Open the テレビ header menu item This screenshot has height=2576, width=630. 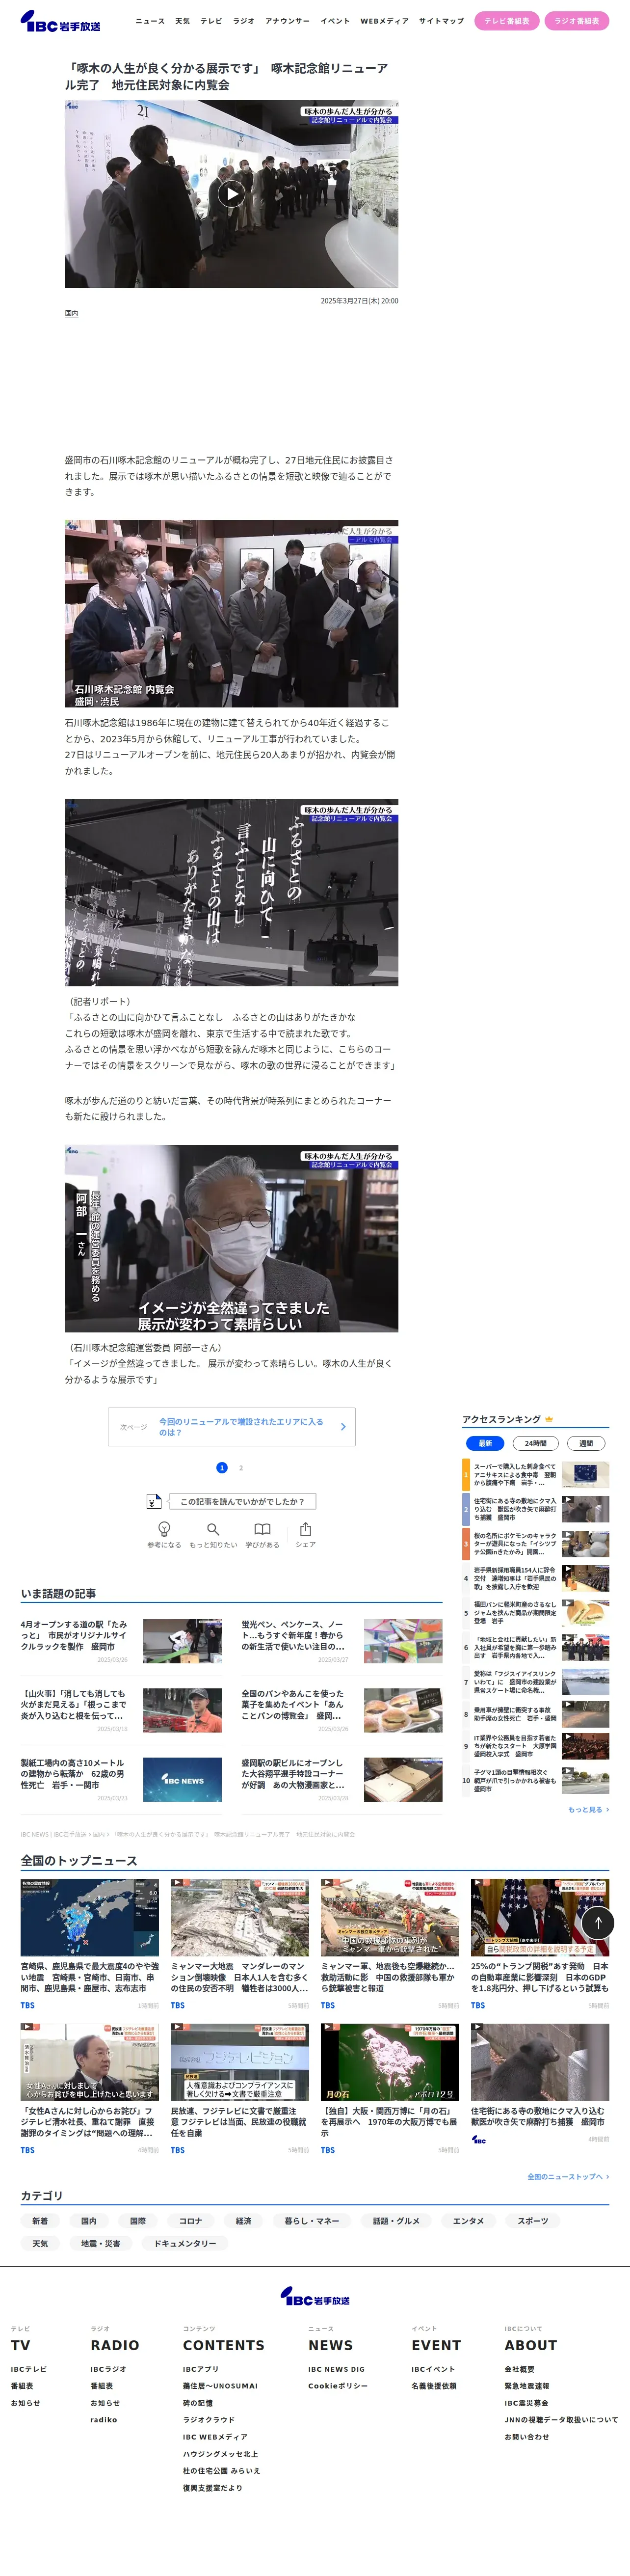(211, 21)
